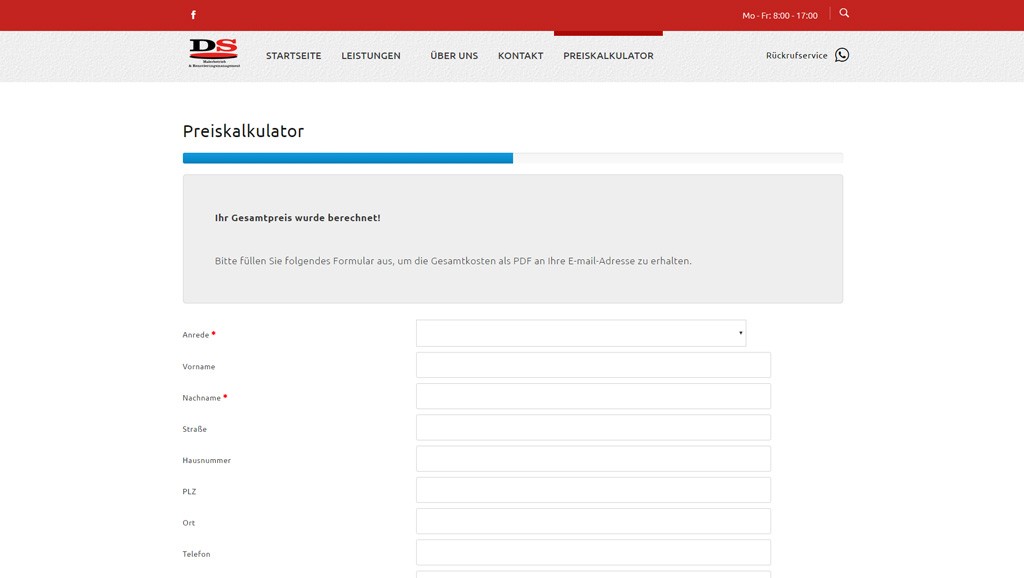The width and height of the screenshot is (1024, 578).
Task: Open the Kontakt page
Action: click(x=520, y=56)
